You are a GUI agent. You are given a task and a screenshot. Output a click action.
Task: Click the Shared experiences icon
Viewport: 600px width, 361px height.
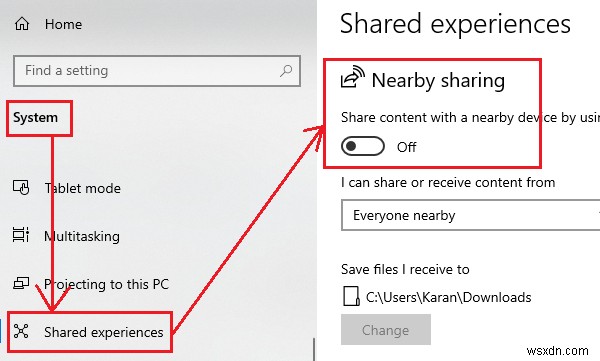pyautogui.click(x=21, y=331)
